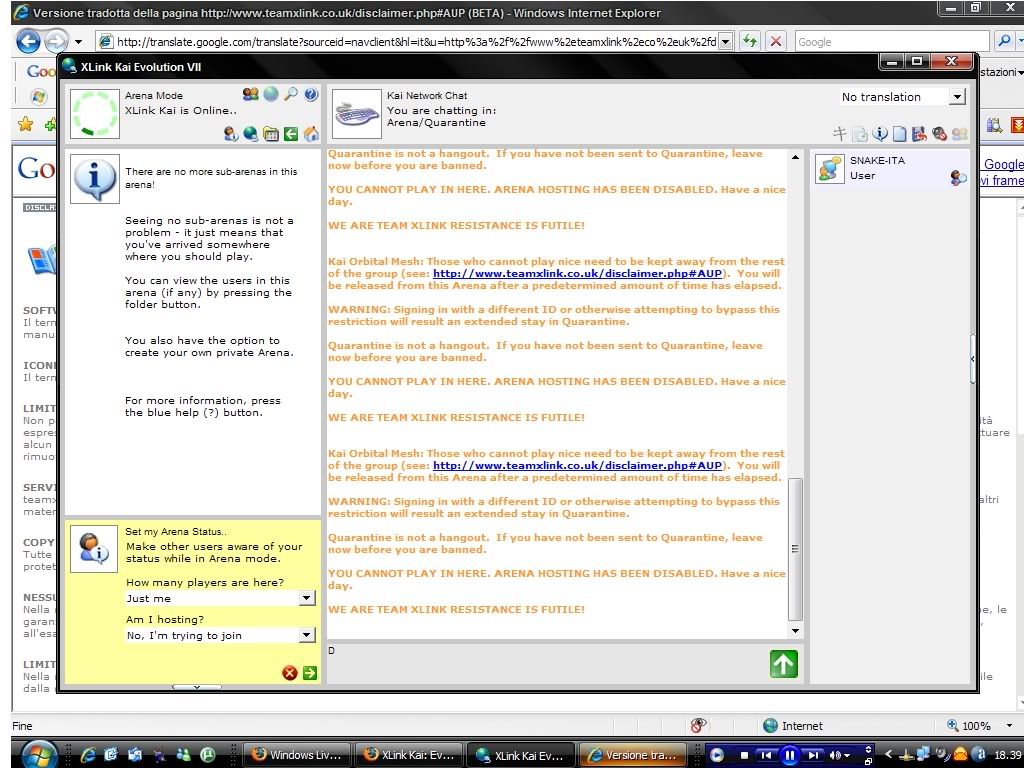The image size is (1024, 768).
Task: Click the mute block icon in chat toolbar
Action: (x=940, y=134)
